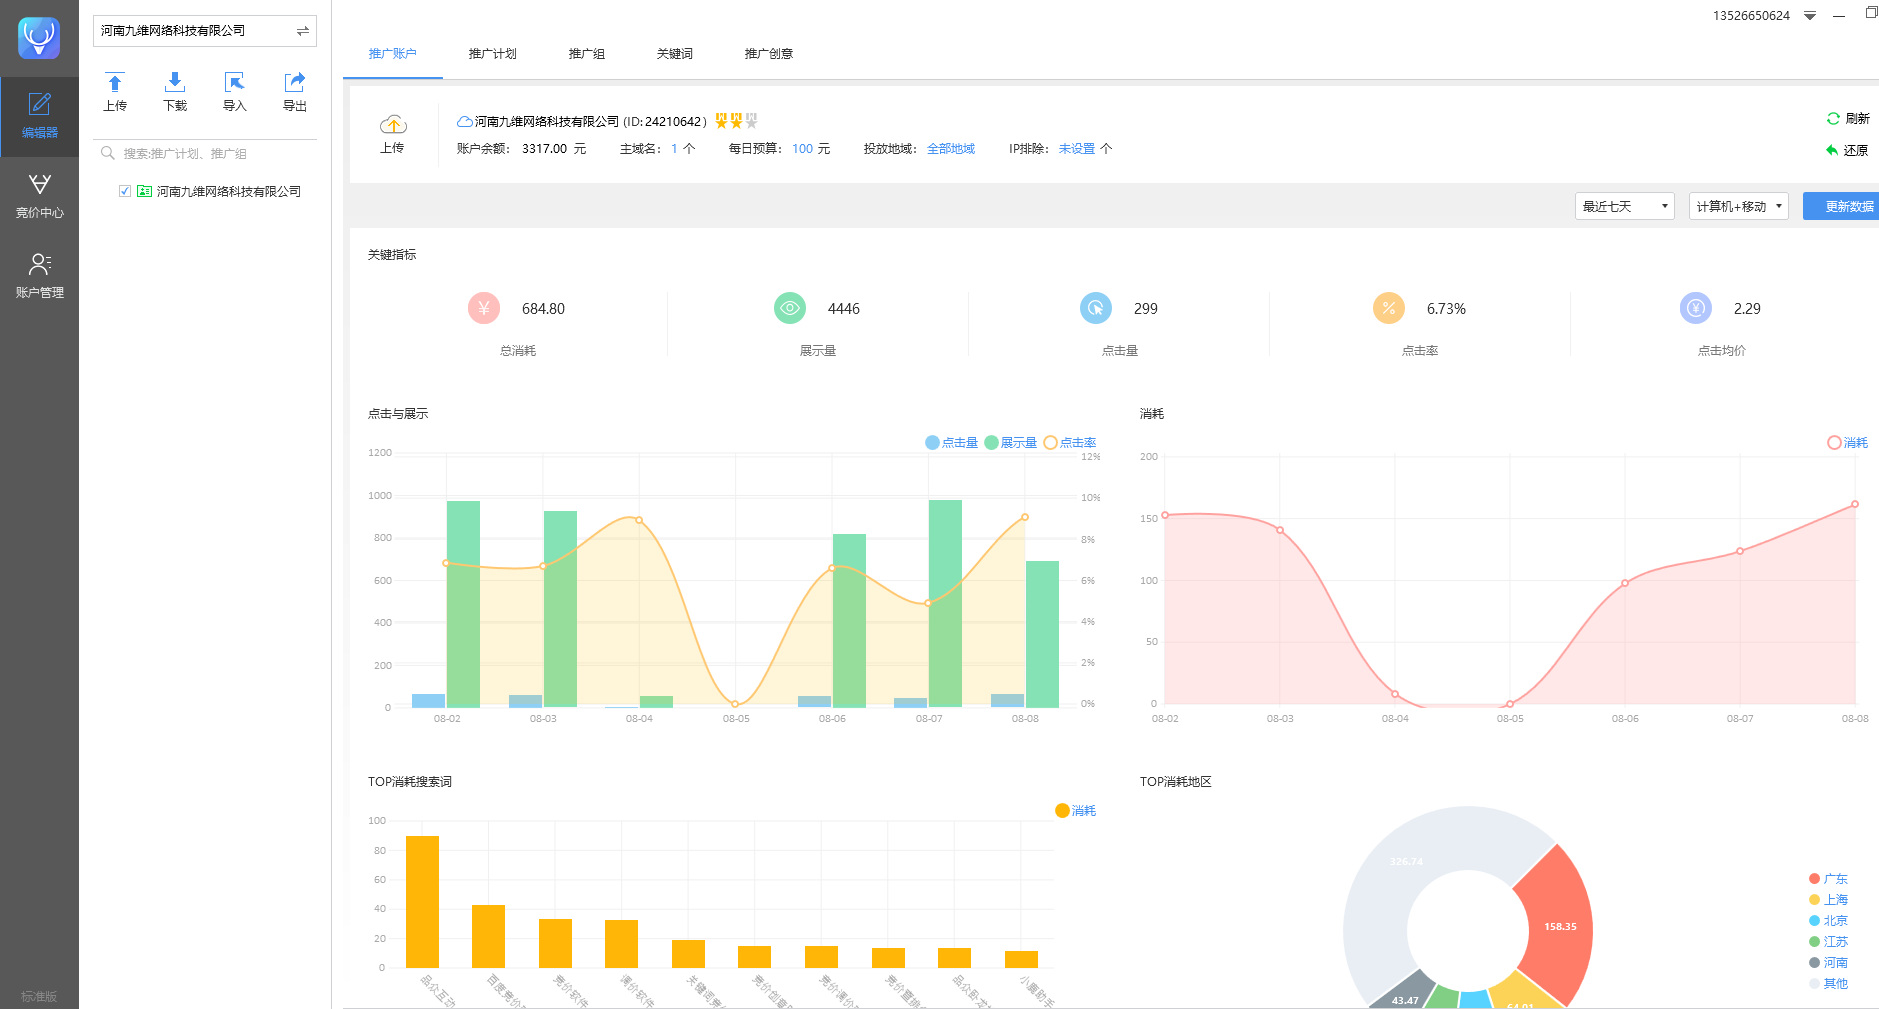Open the account selector 河南九维网络科技有限公司 at top
The image size is (1879, 1009).
tap(205, 31)
